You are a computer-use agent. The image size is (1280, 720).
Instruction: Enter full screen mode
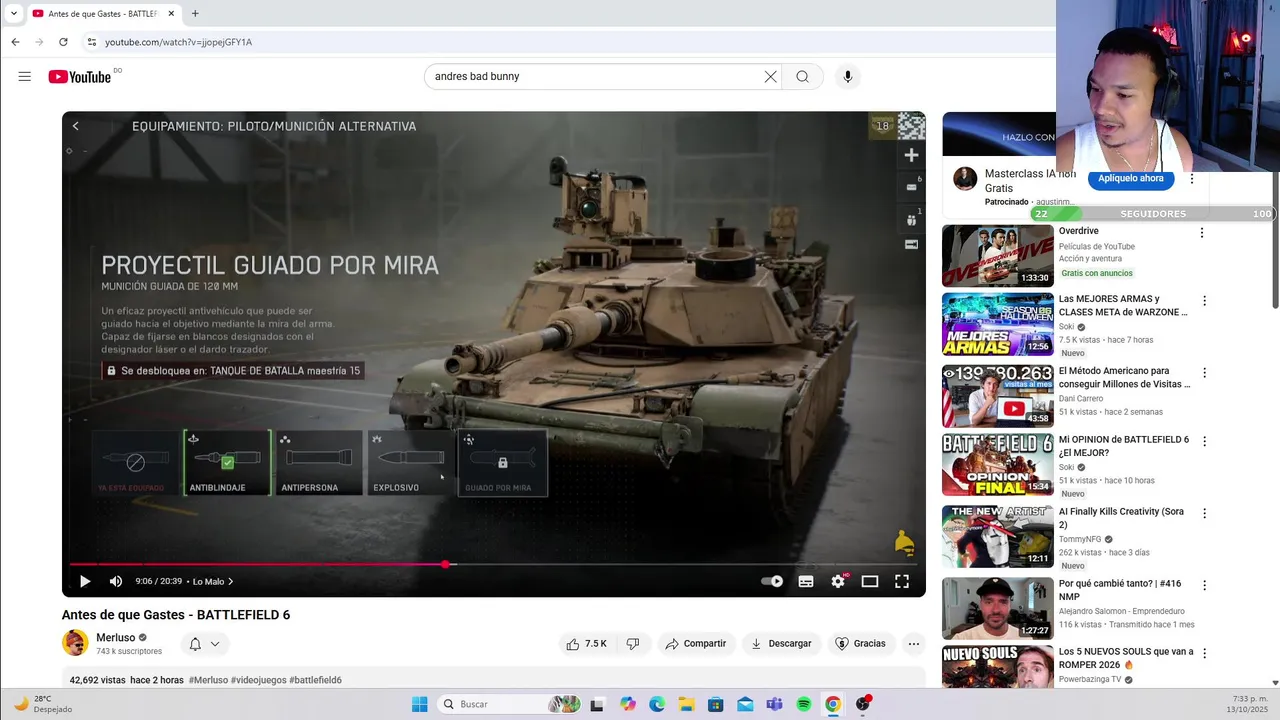coord(901,581)
